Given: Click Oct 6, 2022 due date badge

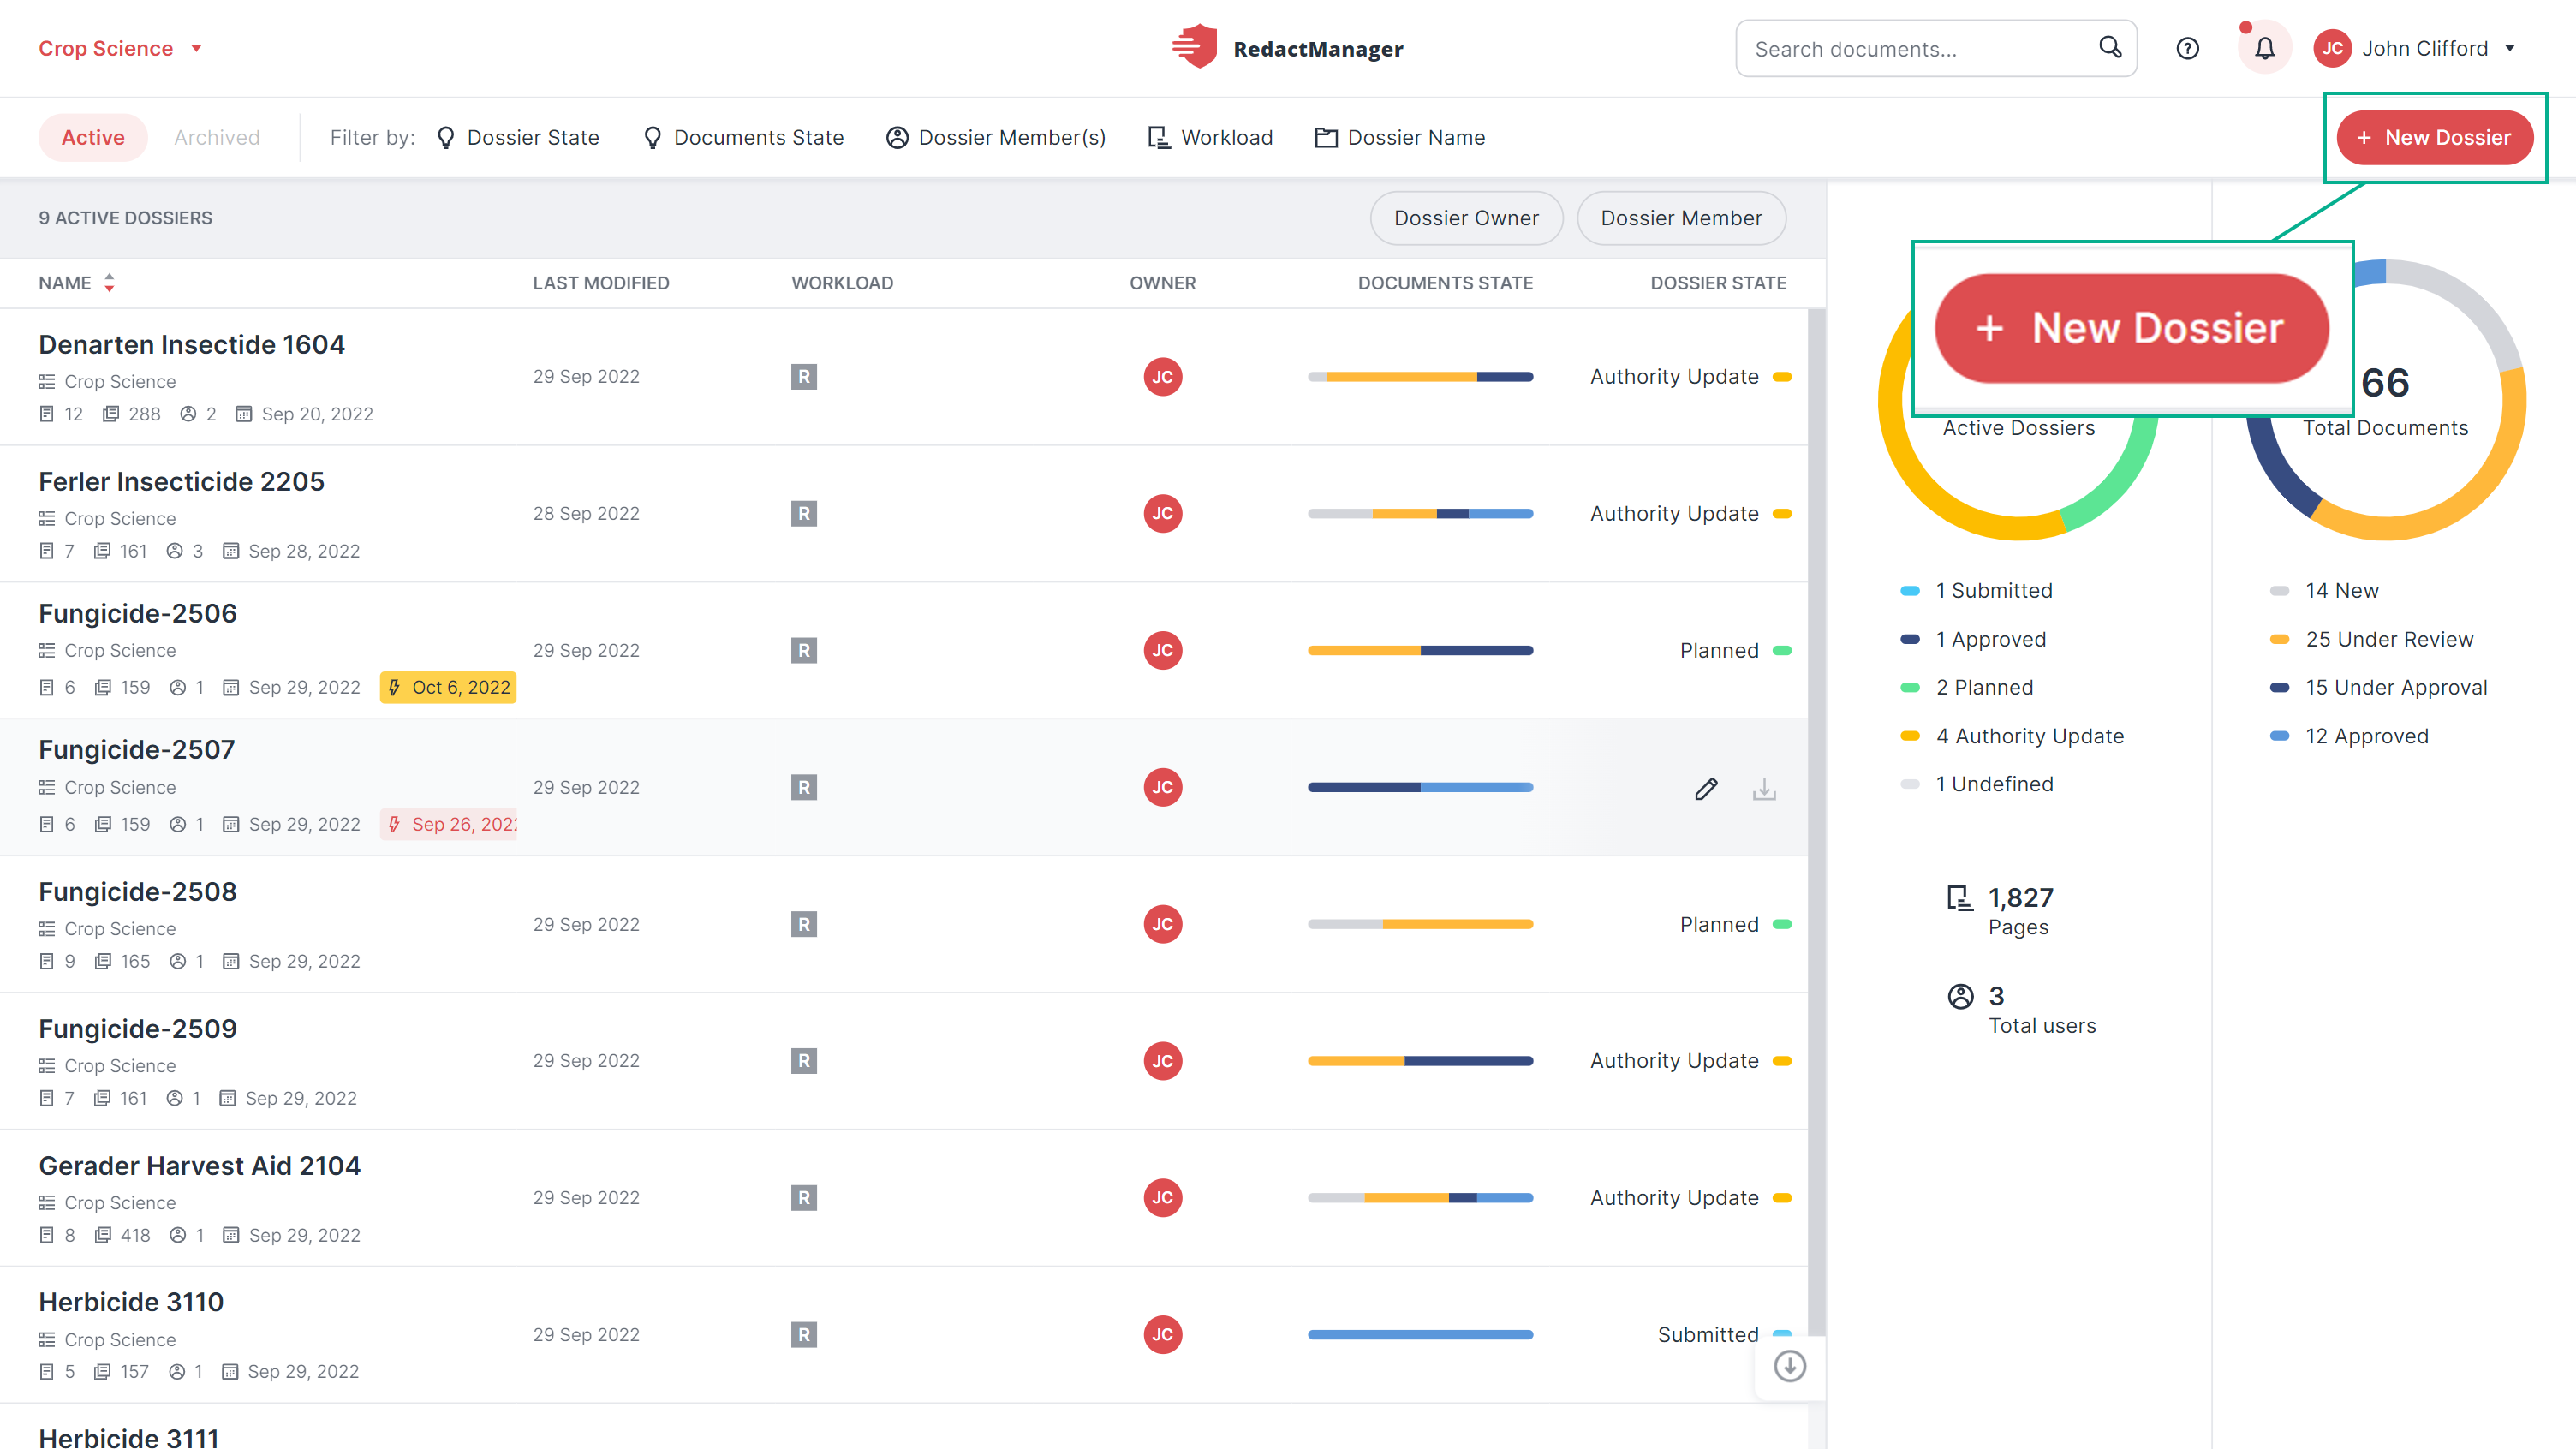Looking at the screenshot, I should tap(448, 688).
